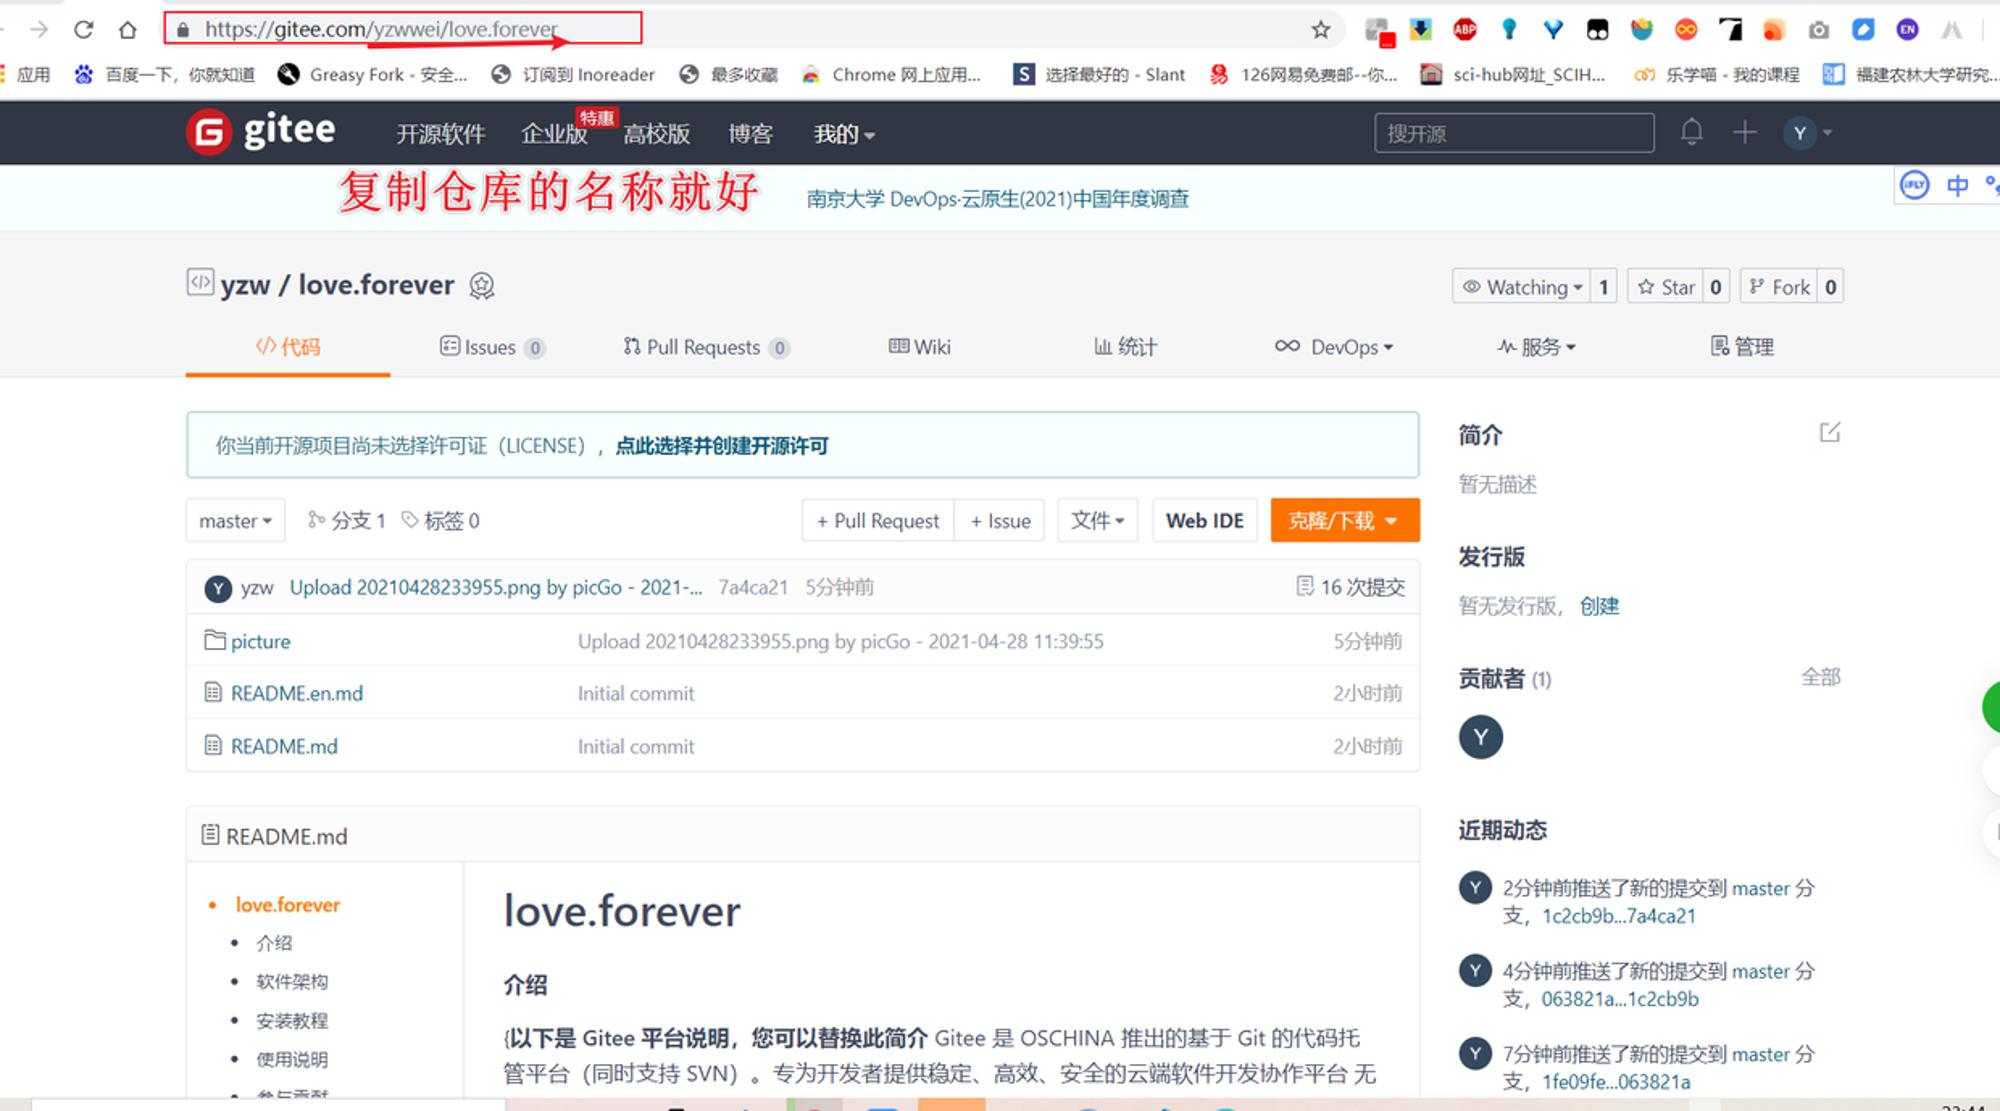Open the 管理 management tab
This screenshot has height=1111, width=2000.
[x=1742, y=347]
